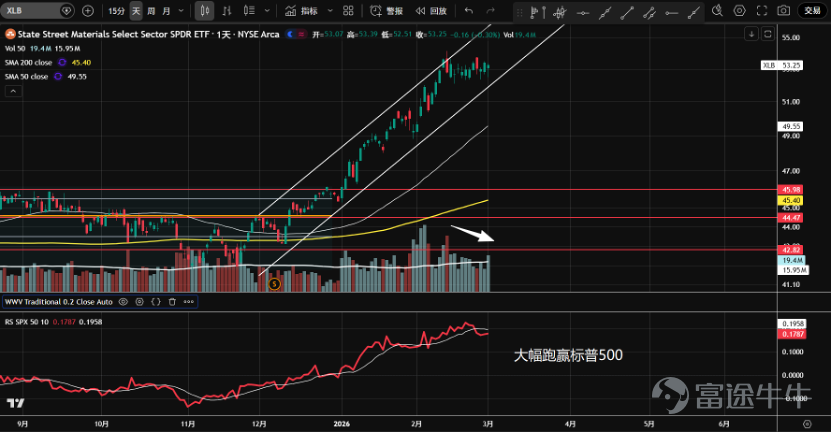832x432 pixels.
Task: Click the 0.1787 red RS value label
Action: [x=793, y=334]
